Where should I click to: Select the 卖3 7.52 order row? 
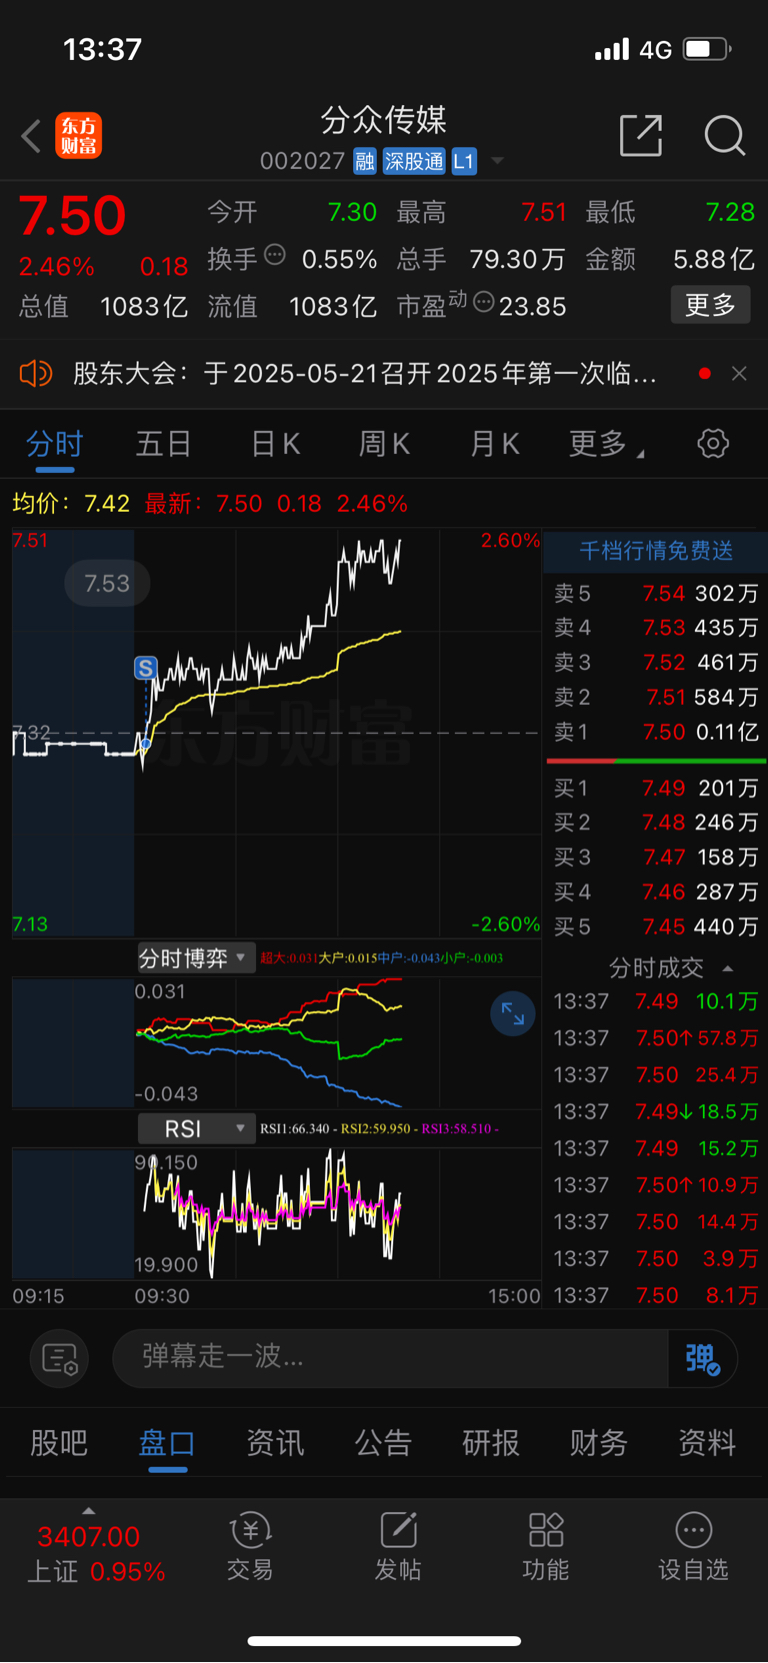(x=655, y=663)
